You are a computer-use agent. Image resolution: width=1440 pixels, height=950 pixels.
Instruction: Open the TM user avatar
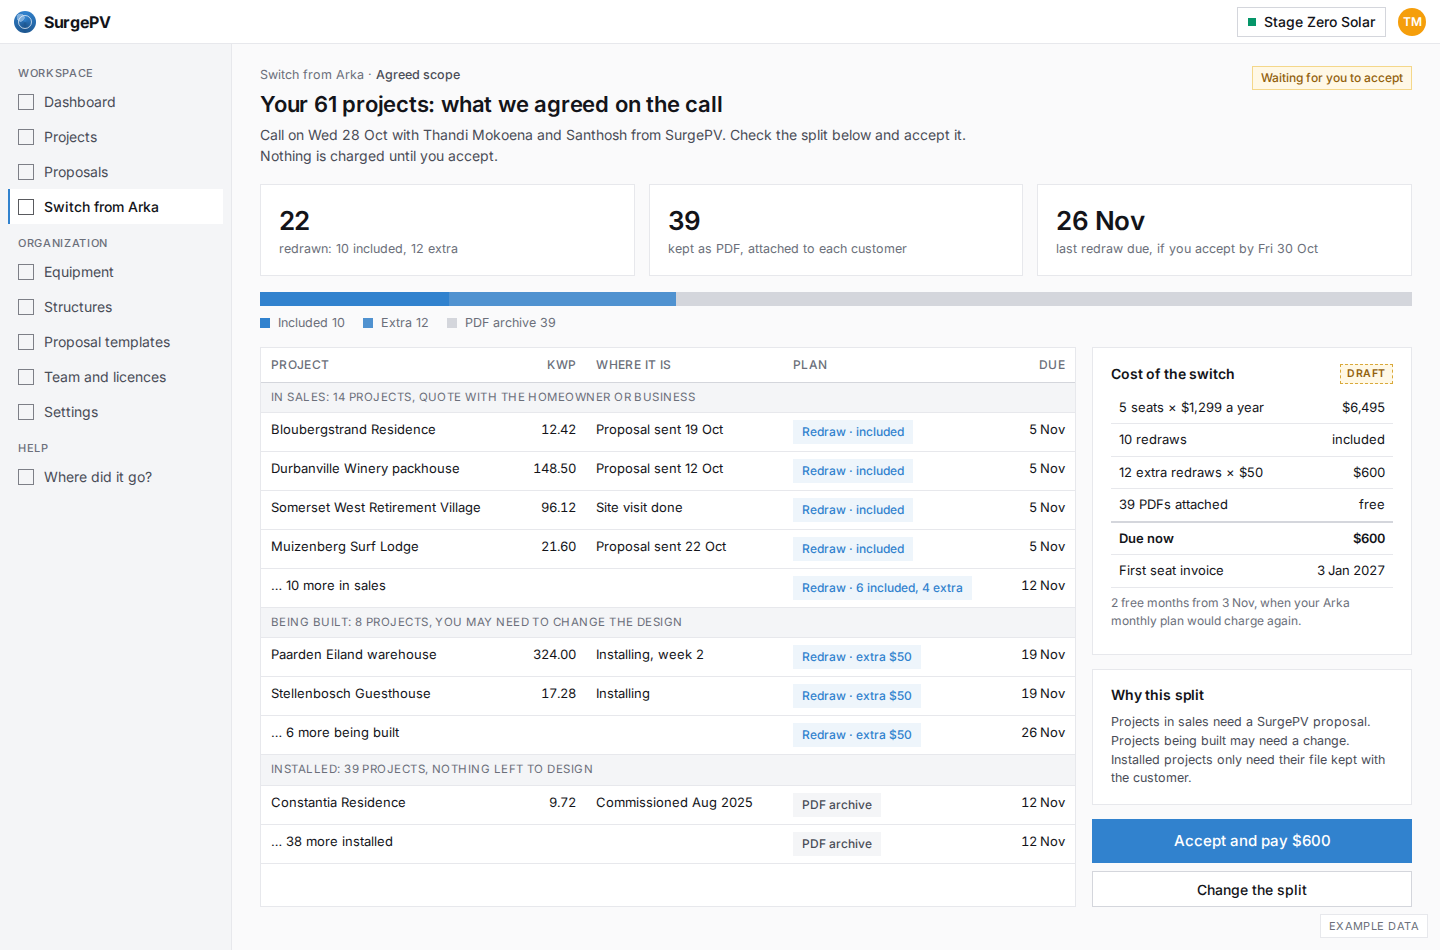coord(1412,22)
